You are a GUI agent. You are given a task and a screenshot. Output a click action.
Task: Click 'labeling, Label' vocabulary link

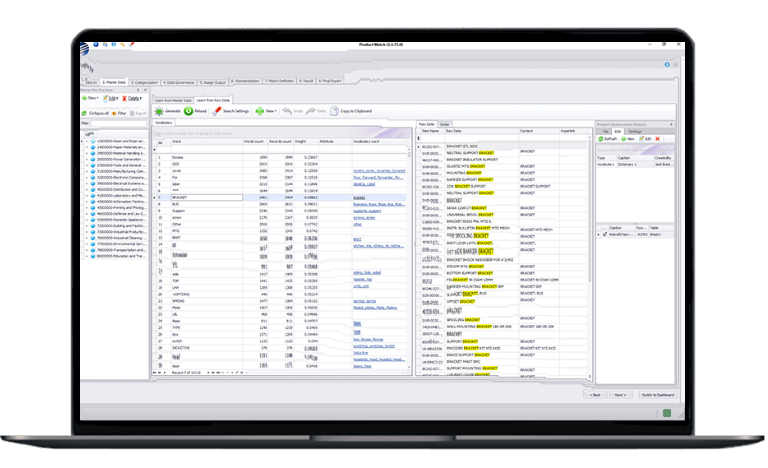[x=364, y=184]
